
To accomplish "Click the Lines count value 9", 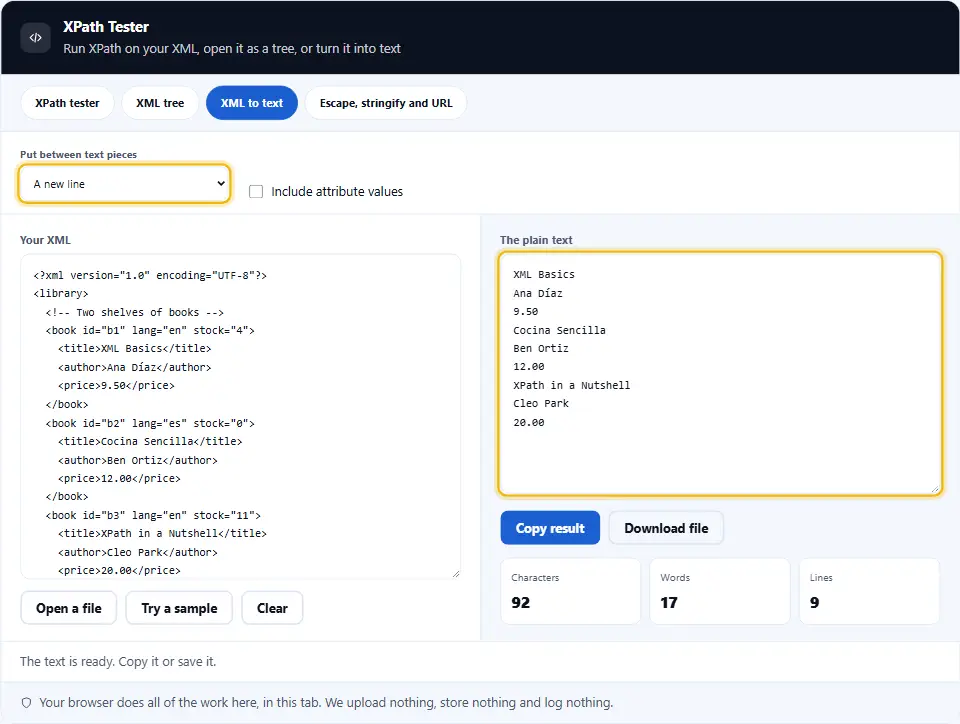I will (814, 603).
